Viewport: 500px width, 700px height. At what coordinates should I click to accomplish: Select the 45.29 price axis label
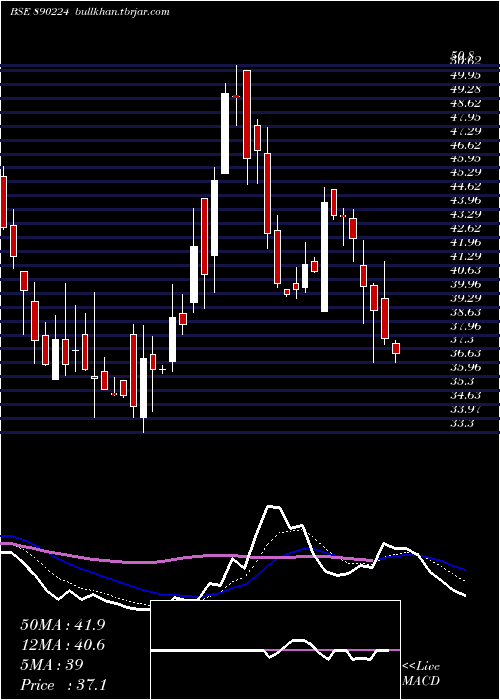[x=466, y=172]
